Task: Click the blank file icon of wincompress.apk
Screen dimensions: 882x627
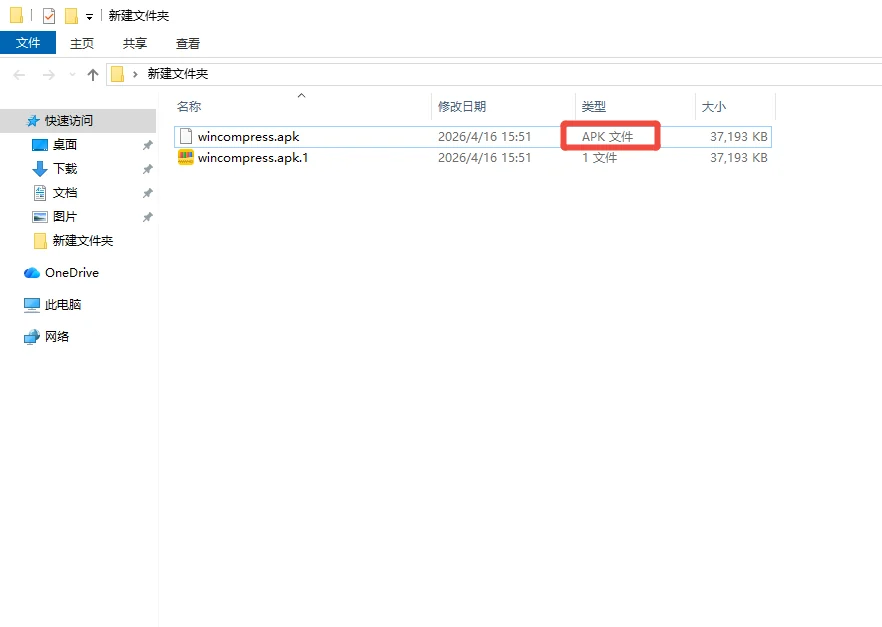Action: [186, 136]
